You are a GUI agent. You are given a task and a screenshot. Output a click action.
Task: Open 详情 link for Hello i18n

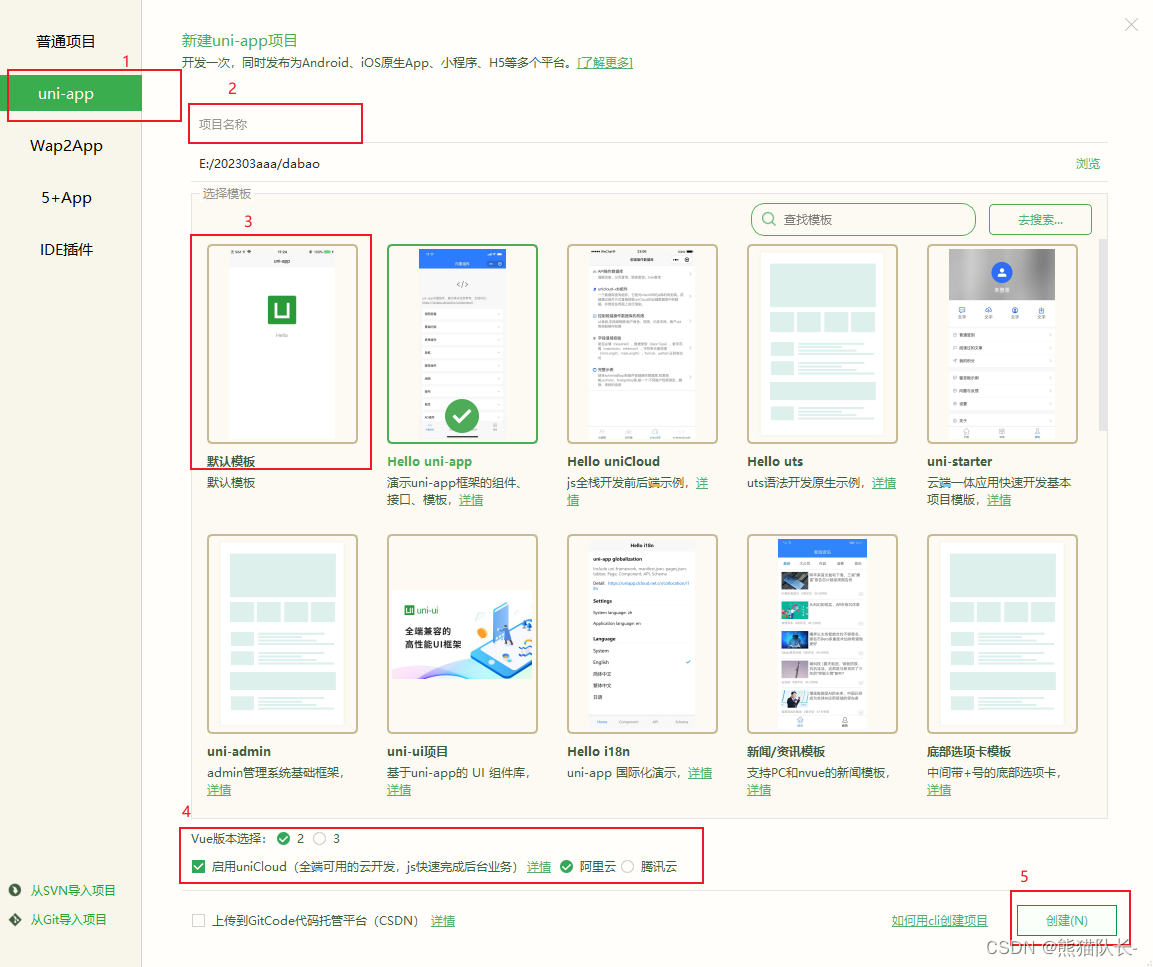click(700, 773)
